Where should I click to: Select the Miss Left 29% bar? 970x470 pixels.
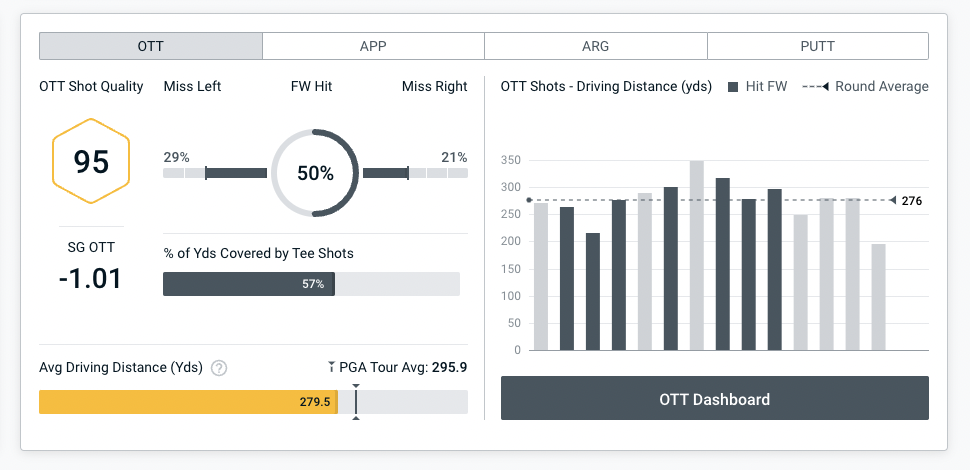click(215, 173)
